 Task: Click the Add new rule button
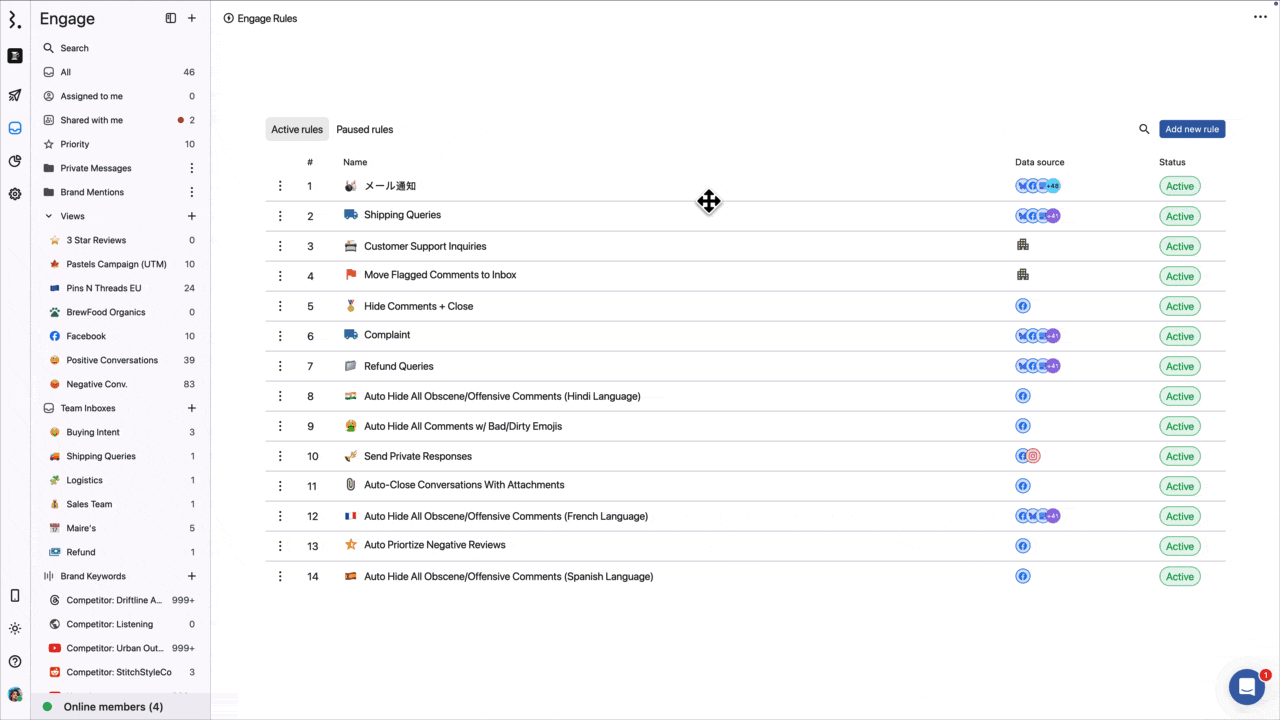point(1191,129)
